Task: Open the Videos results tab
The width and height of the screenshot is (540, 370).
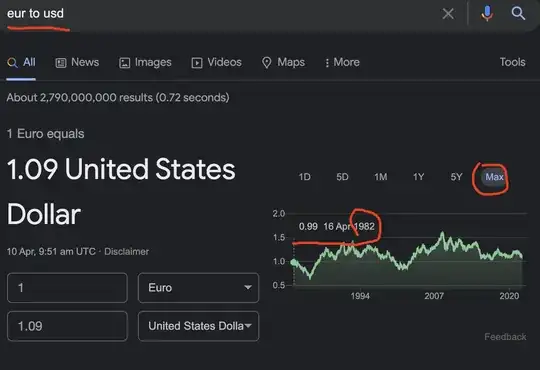Action: tap(216, 62)
